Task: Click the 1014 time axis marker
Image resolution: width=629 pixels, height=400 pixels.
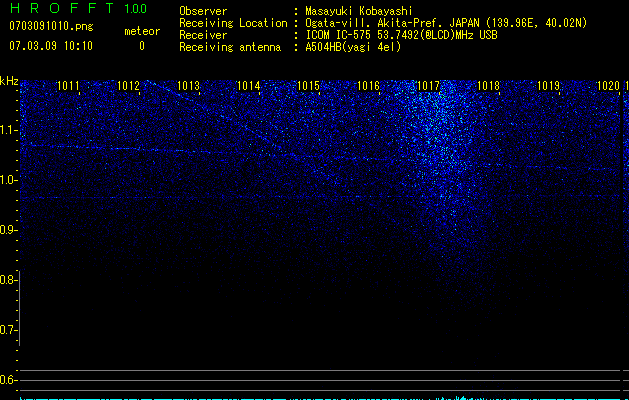Action: 248,86
